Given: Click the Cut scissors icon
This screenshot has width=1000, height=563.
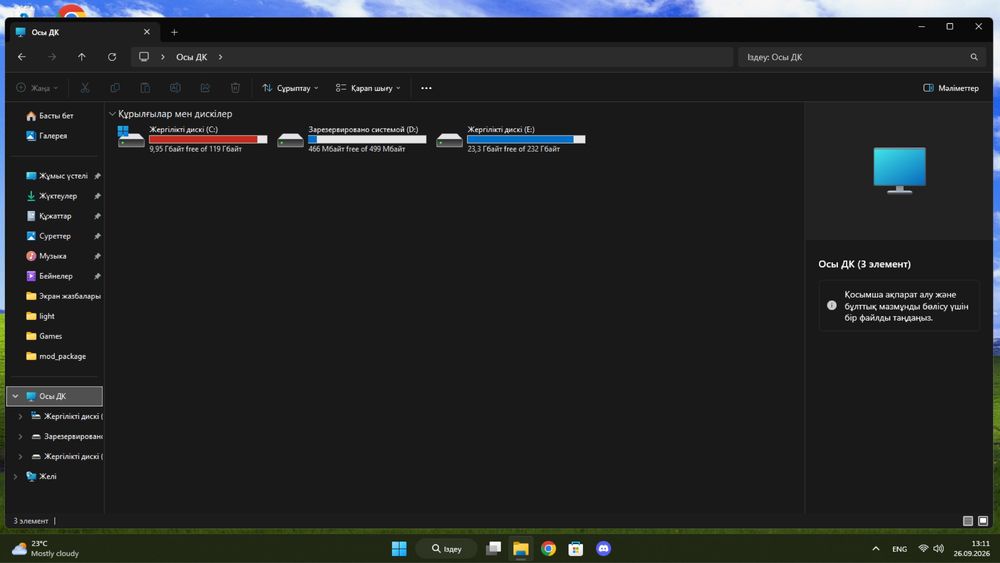Looking at the screenshot, I should coord(85,88).
